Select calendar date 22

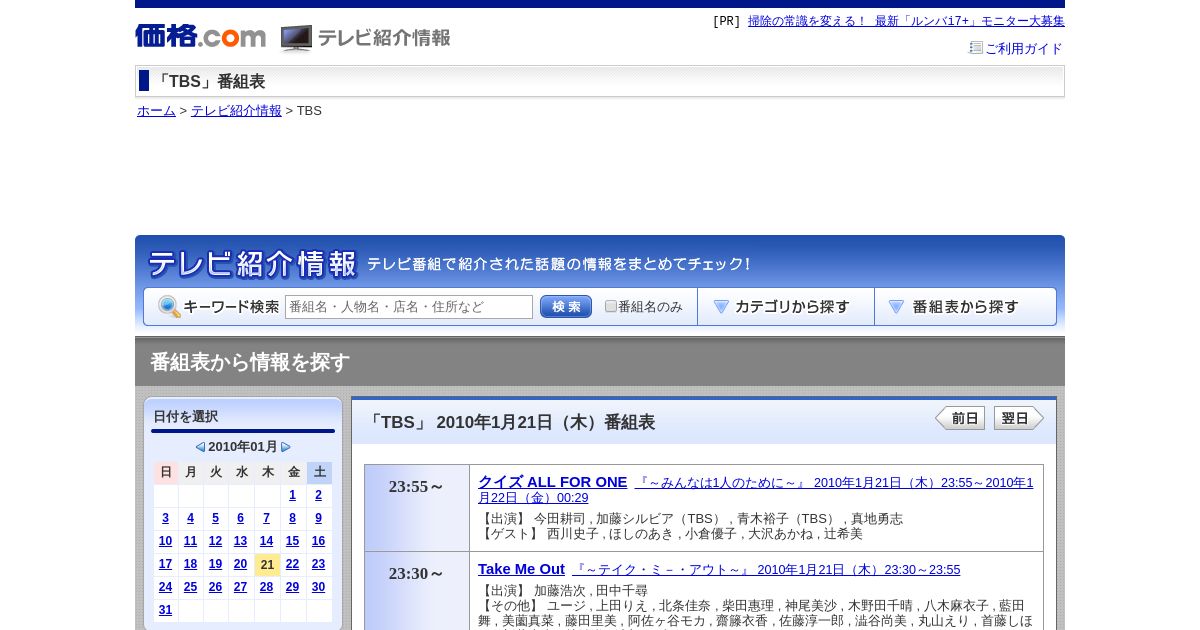pyautogui.click(x=292, y=564)
